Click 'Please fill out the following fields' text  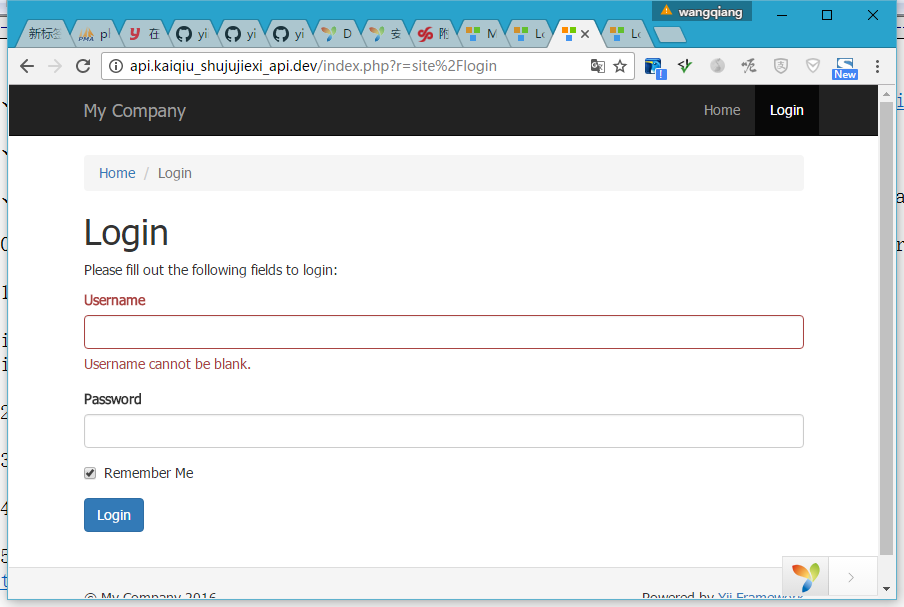210,270
